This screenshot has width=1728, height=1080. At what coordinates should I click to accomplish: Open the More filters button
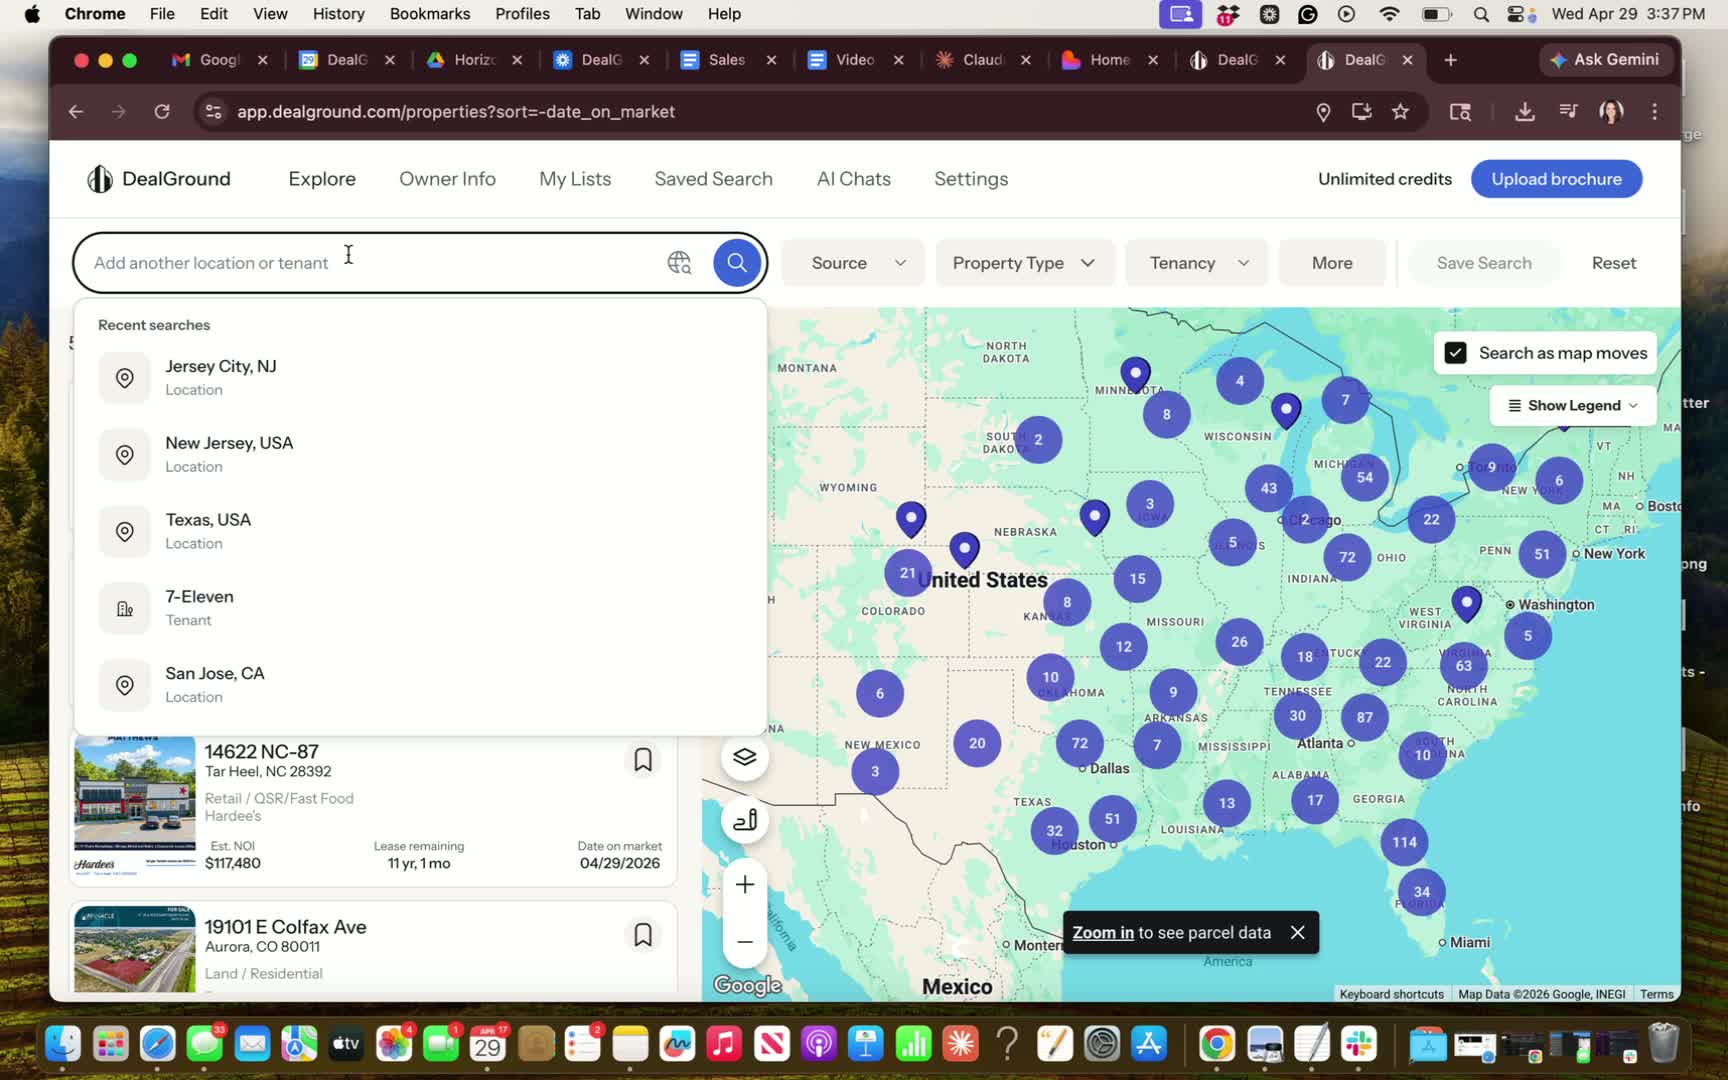point(1332,263)
